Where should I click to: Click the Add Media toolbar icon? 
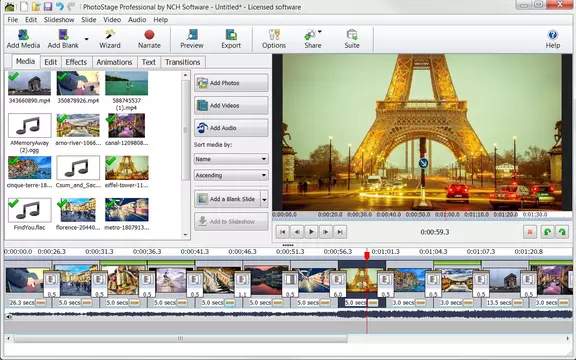pos(23,39)
